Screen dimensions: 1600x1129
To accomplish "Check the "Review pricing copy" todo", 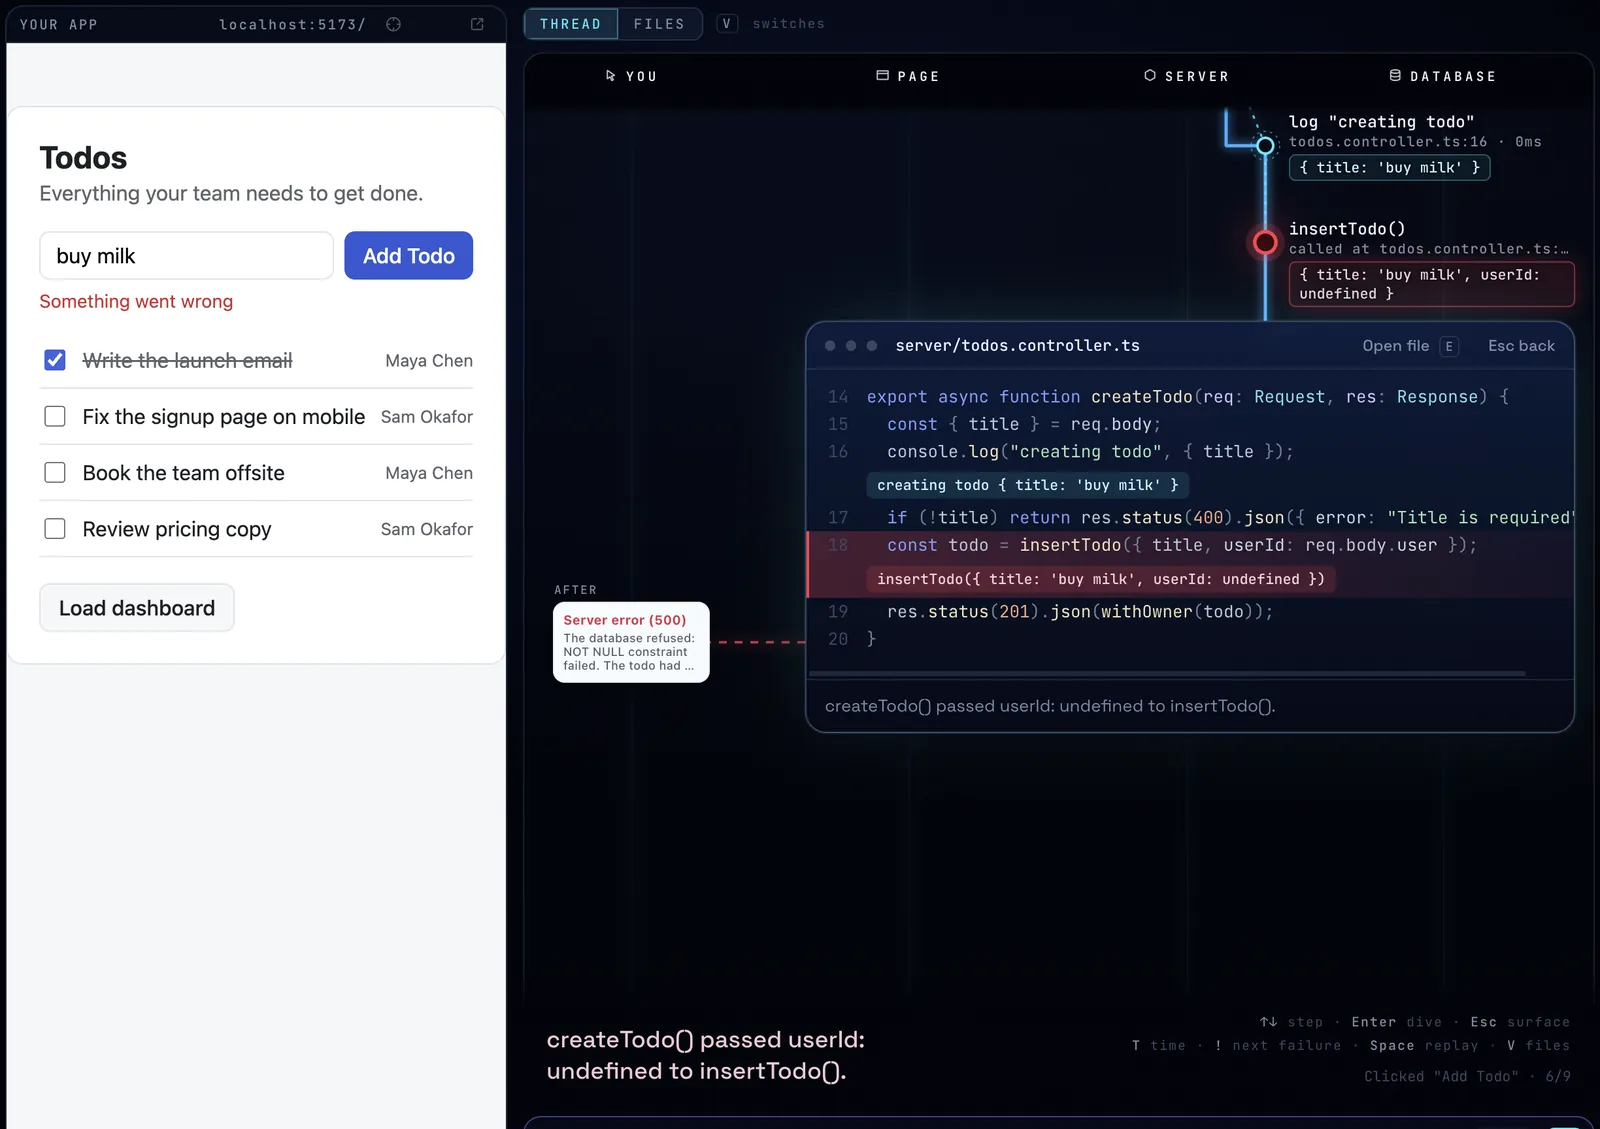I will pos(55,528).
